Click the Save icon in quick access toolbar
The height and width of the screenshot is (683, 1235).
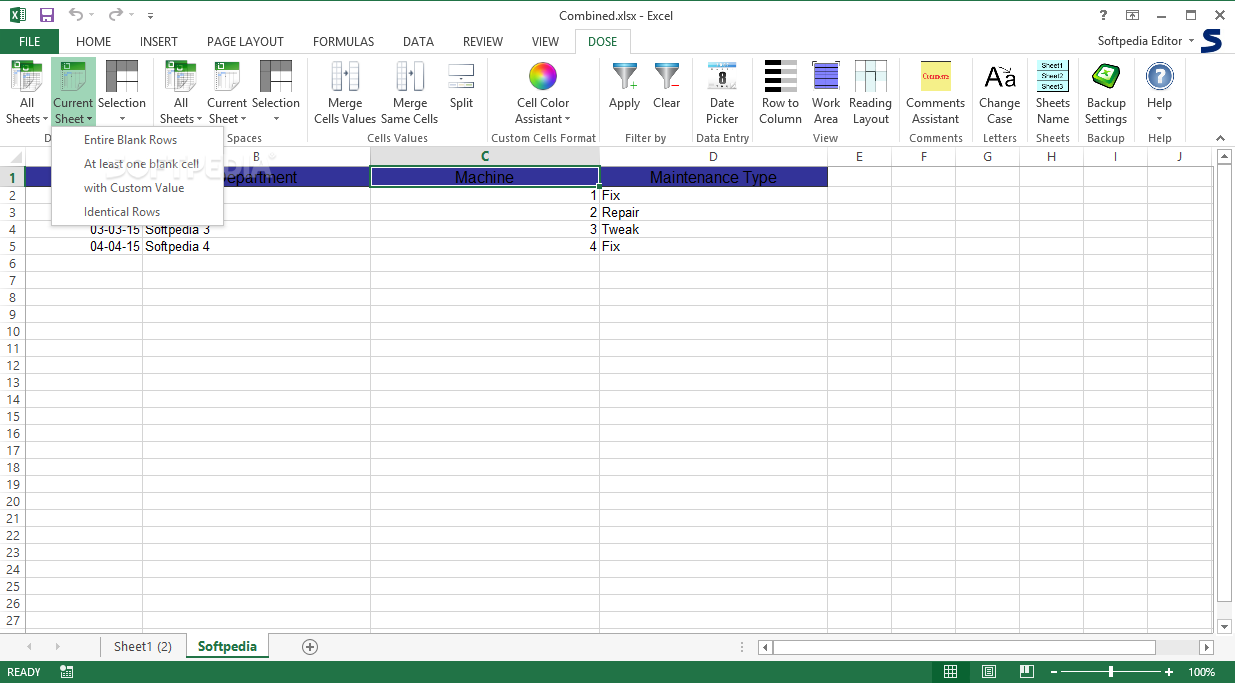click(x=47, y=15)
